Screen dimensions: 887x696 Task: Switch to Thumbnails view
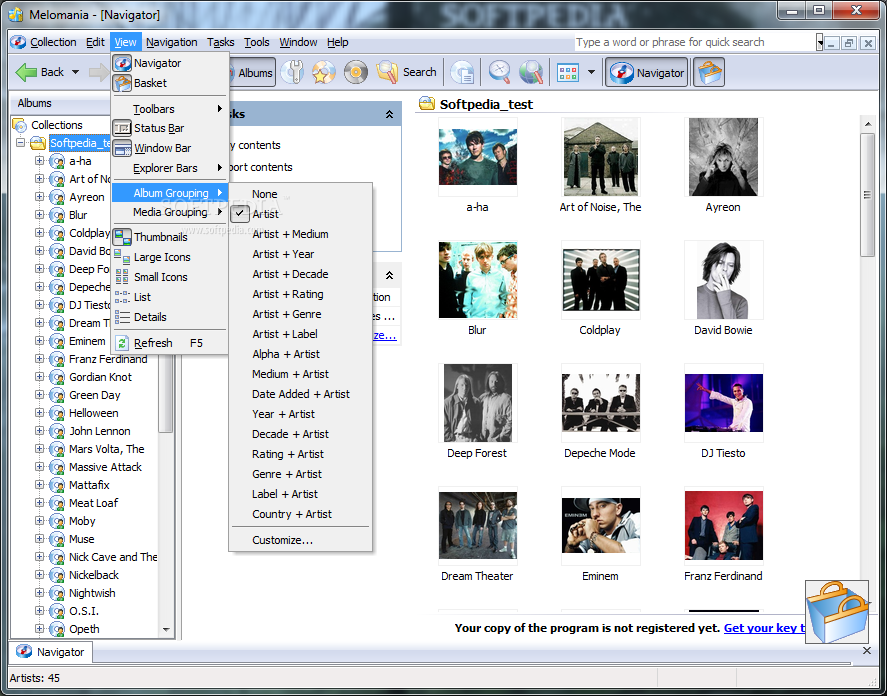(x=170, y=237)
